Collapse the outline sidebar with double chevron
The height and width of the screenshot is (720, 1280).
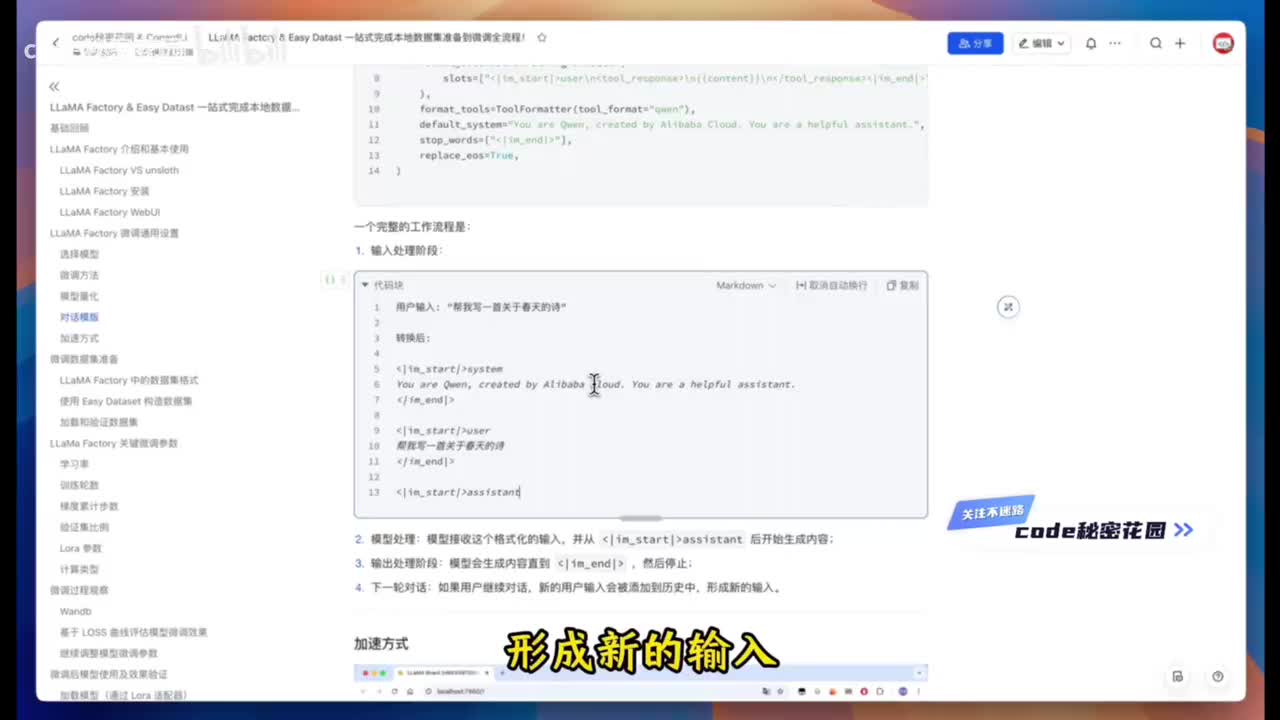[54, 87]
